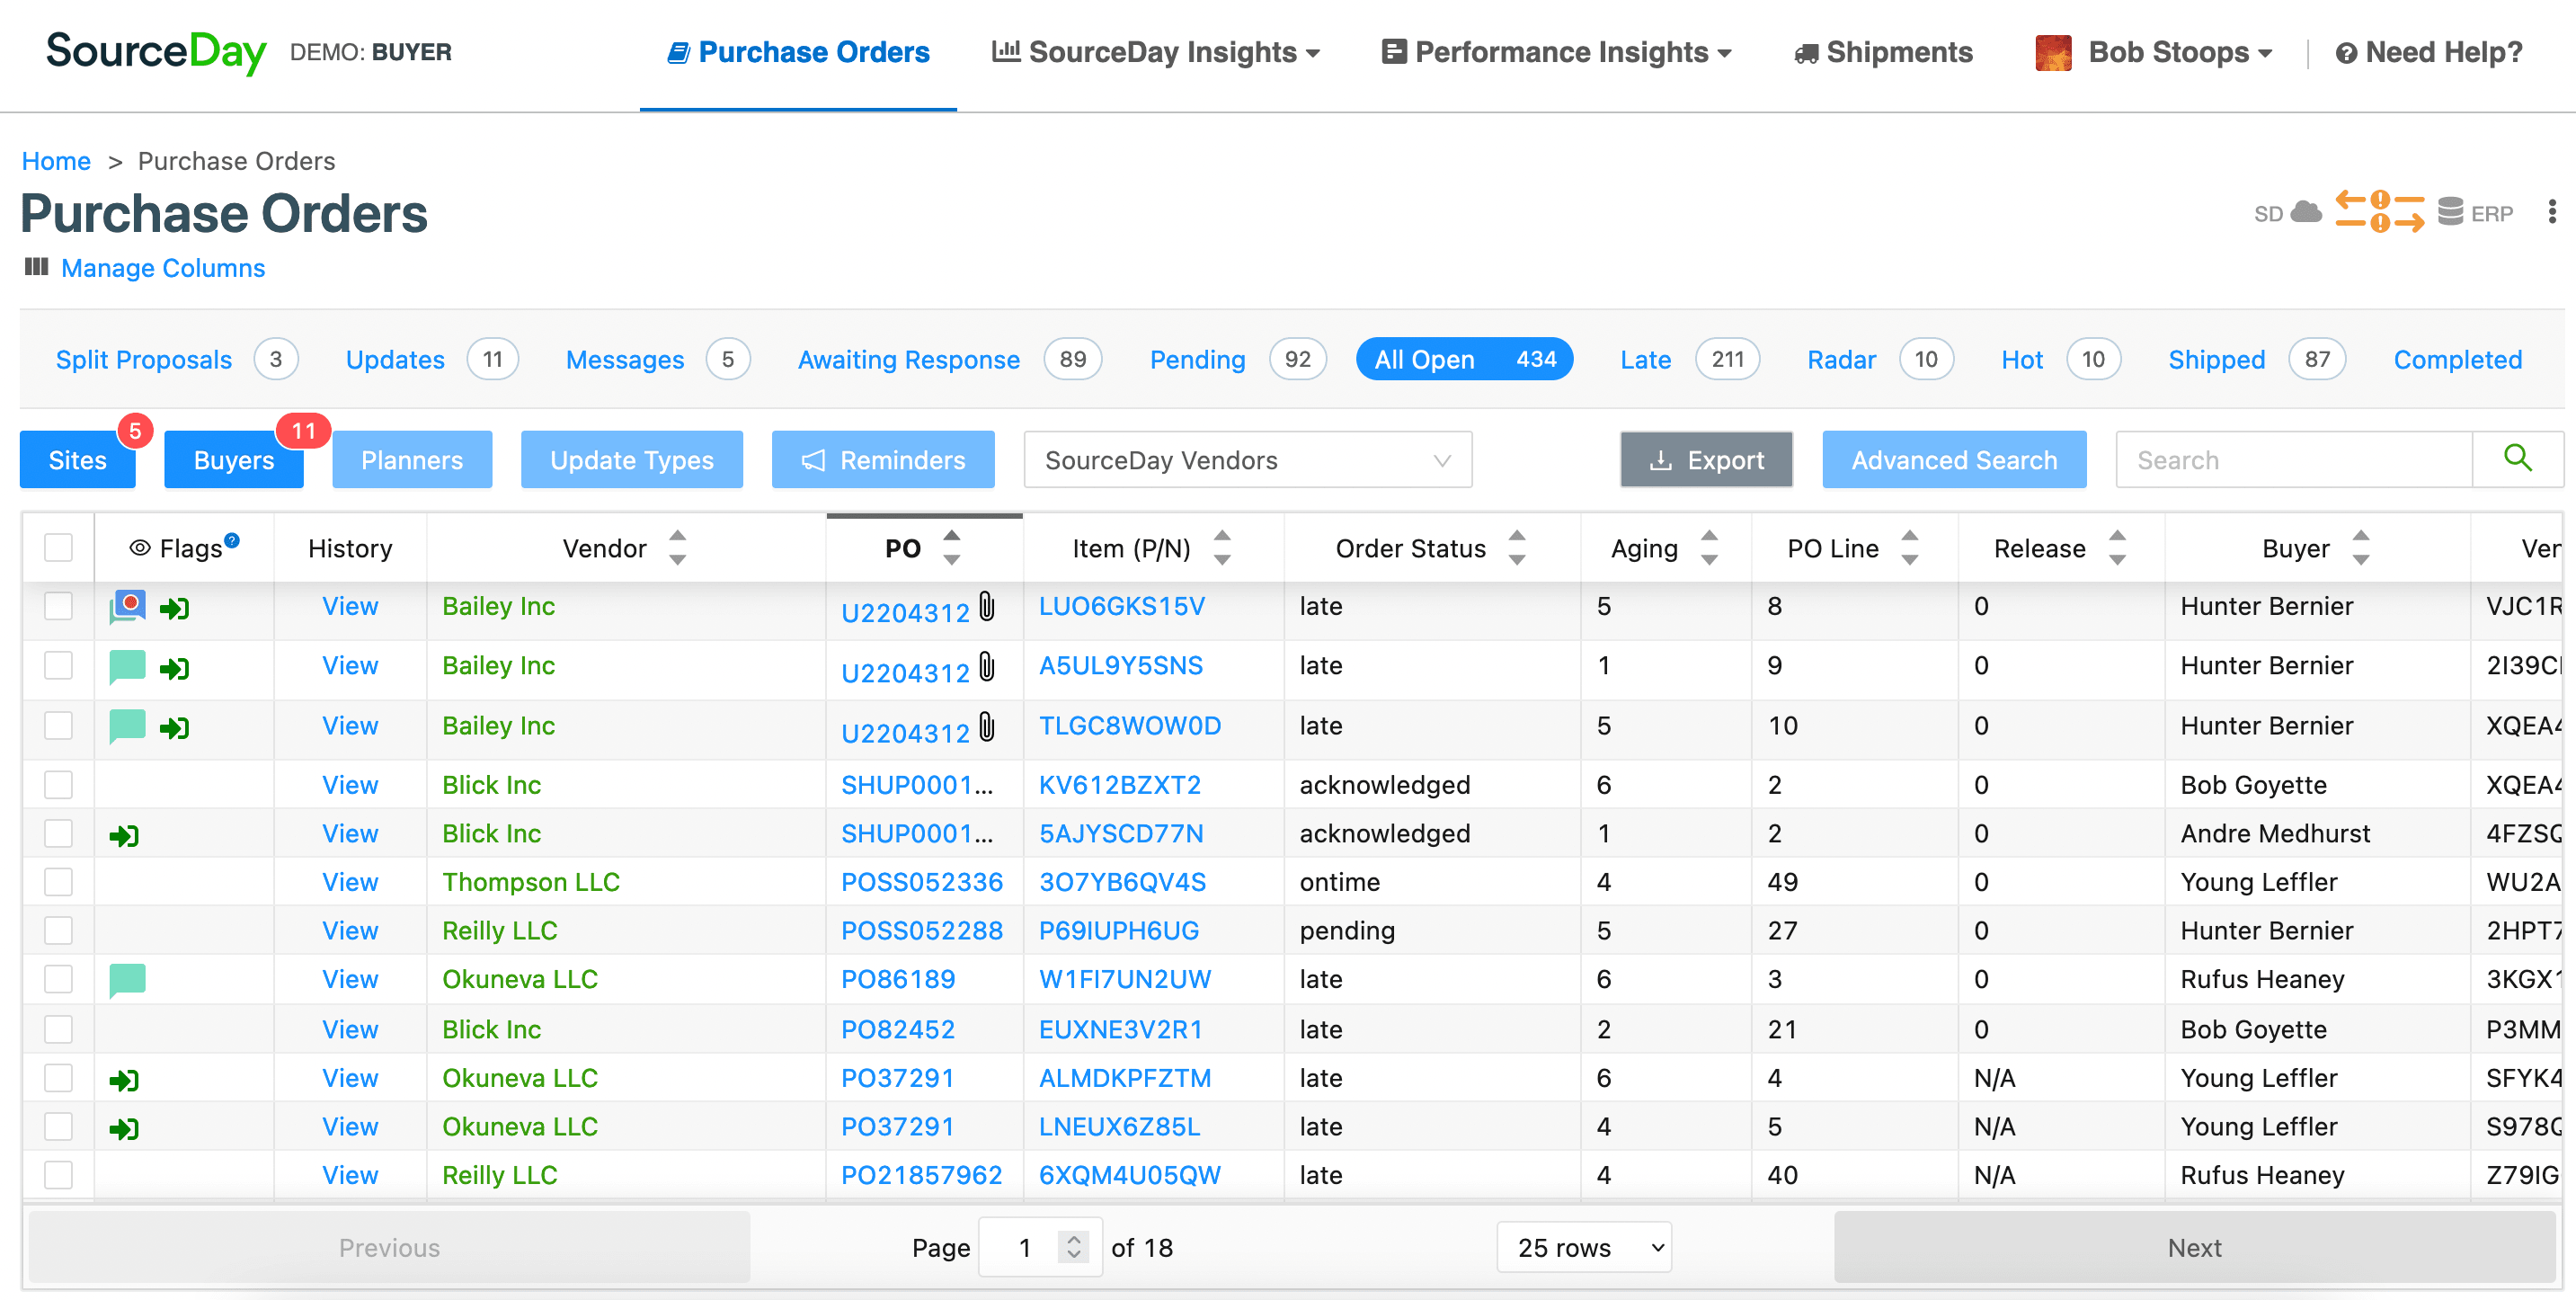Click the Buyers filter button
The width and height of the screenshot is (2576, 1300).
pos(233,460)
